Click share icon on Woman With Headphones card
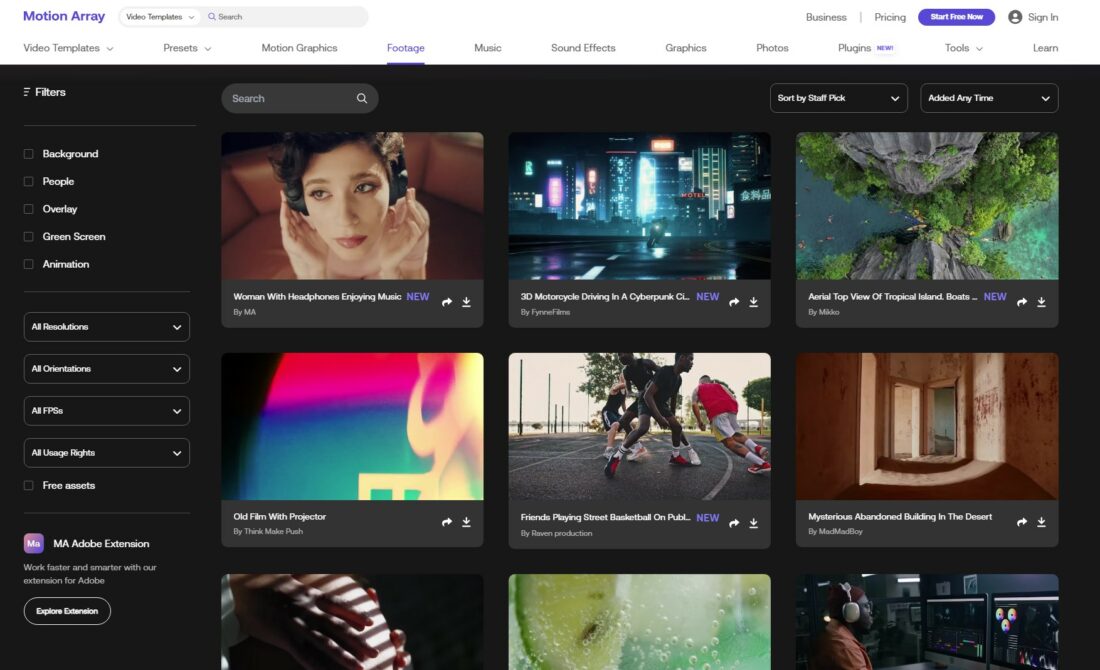 [x=447, y=302]
